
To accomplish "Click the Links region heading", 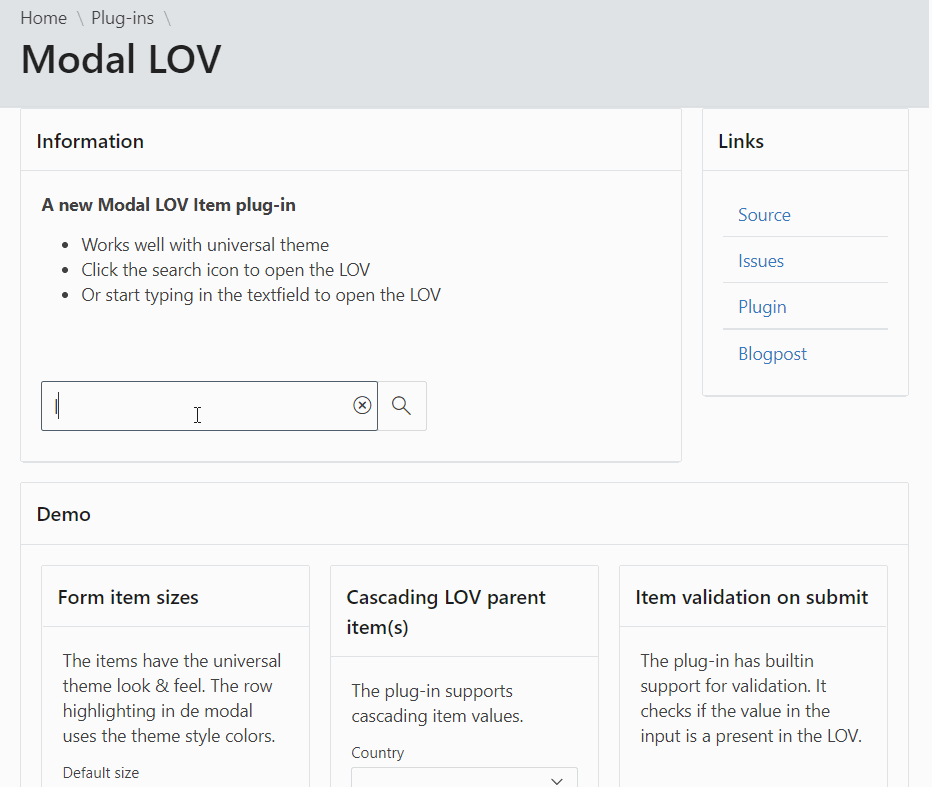I will (741, 141).
